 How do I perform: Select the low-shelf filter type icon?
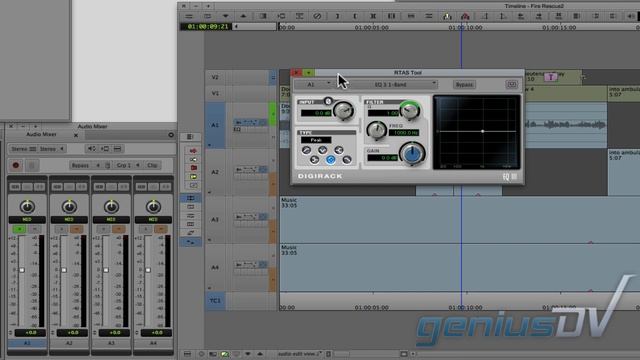[314, 160]
